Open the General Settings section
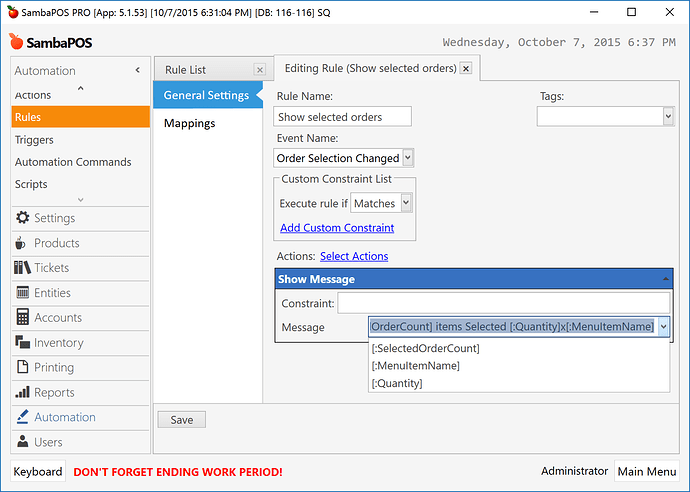Viewport: 690px width, 492px height. point(207,95)
